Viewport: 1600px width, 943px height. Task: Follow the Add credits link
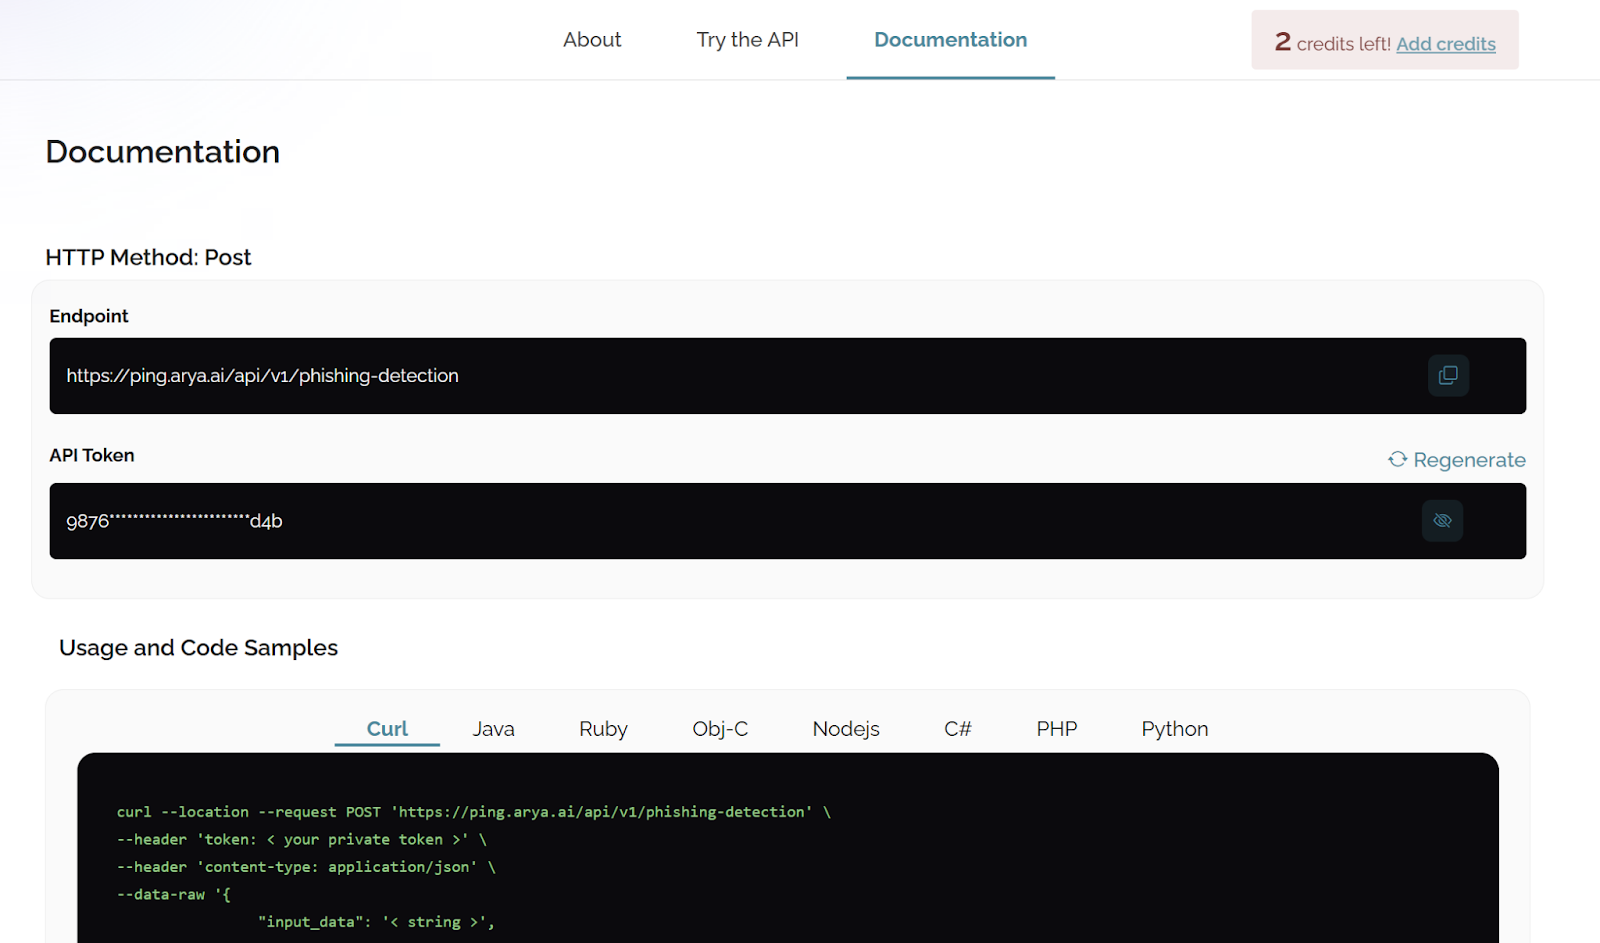(x=1445, y=44)
